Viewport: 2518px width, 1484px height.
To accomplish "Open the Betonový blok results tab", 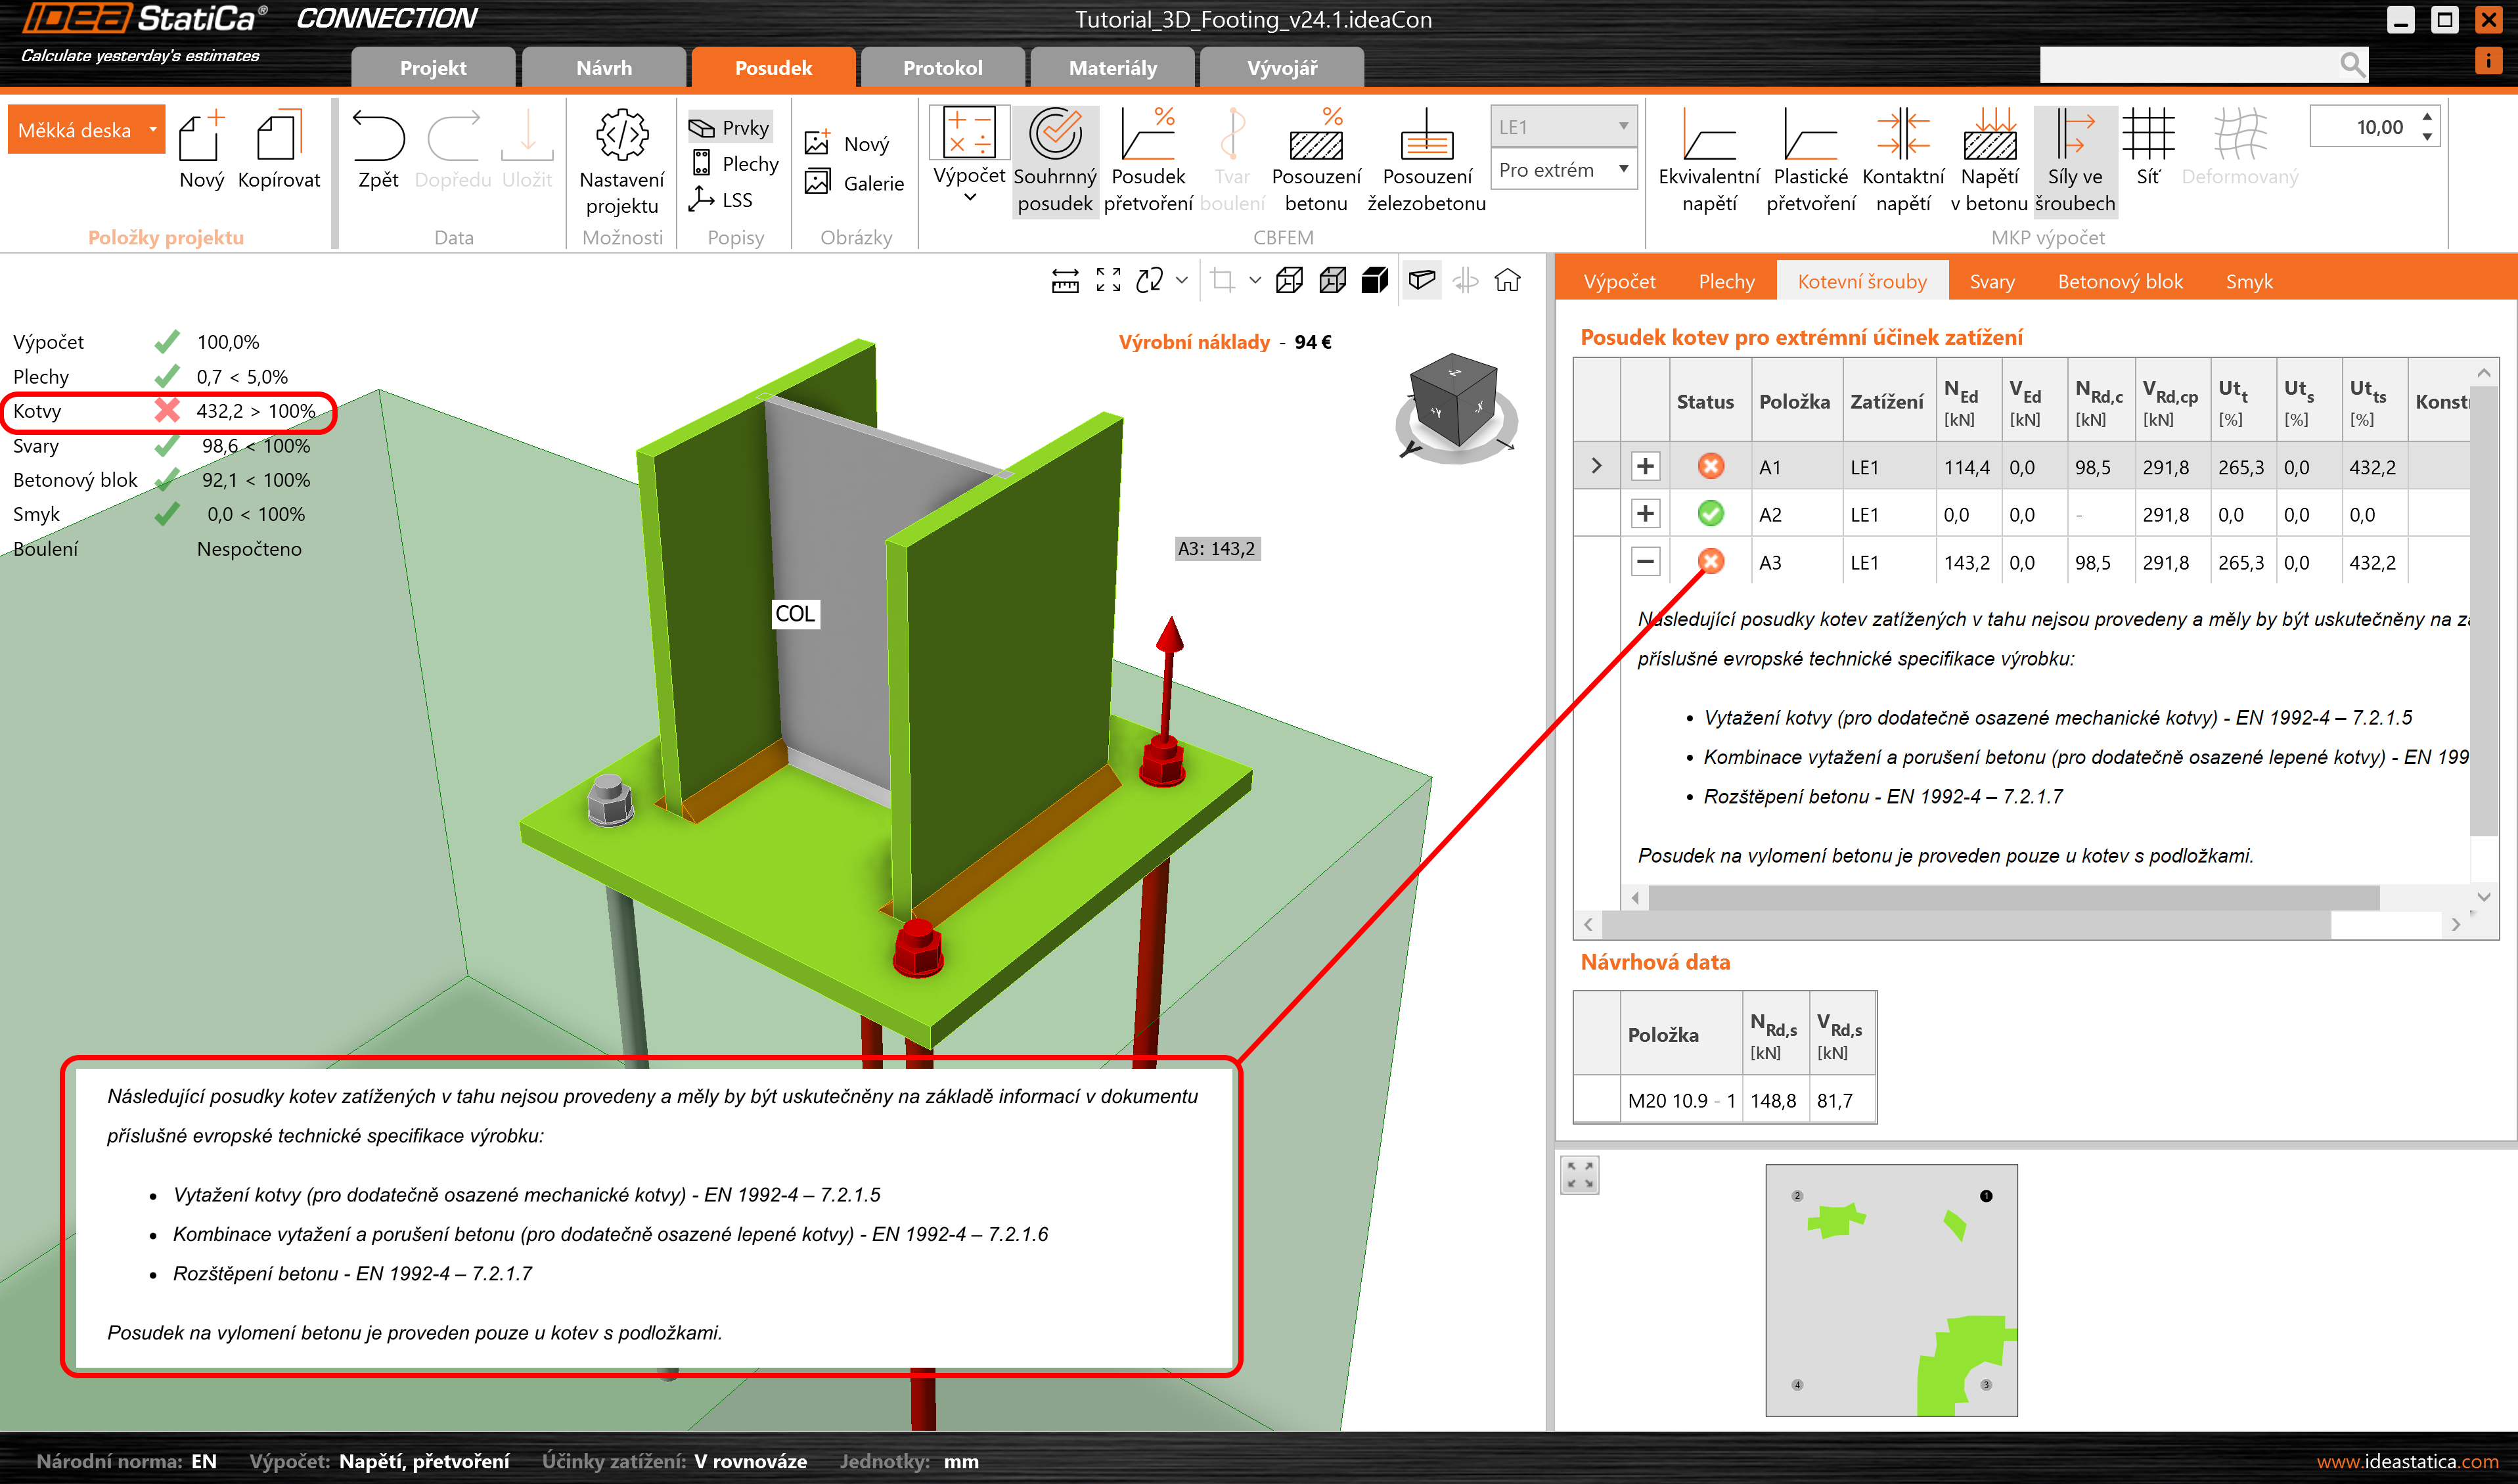I will [2119, 281].
